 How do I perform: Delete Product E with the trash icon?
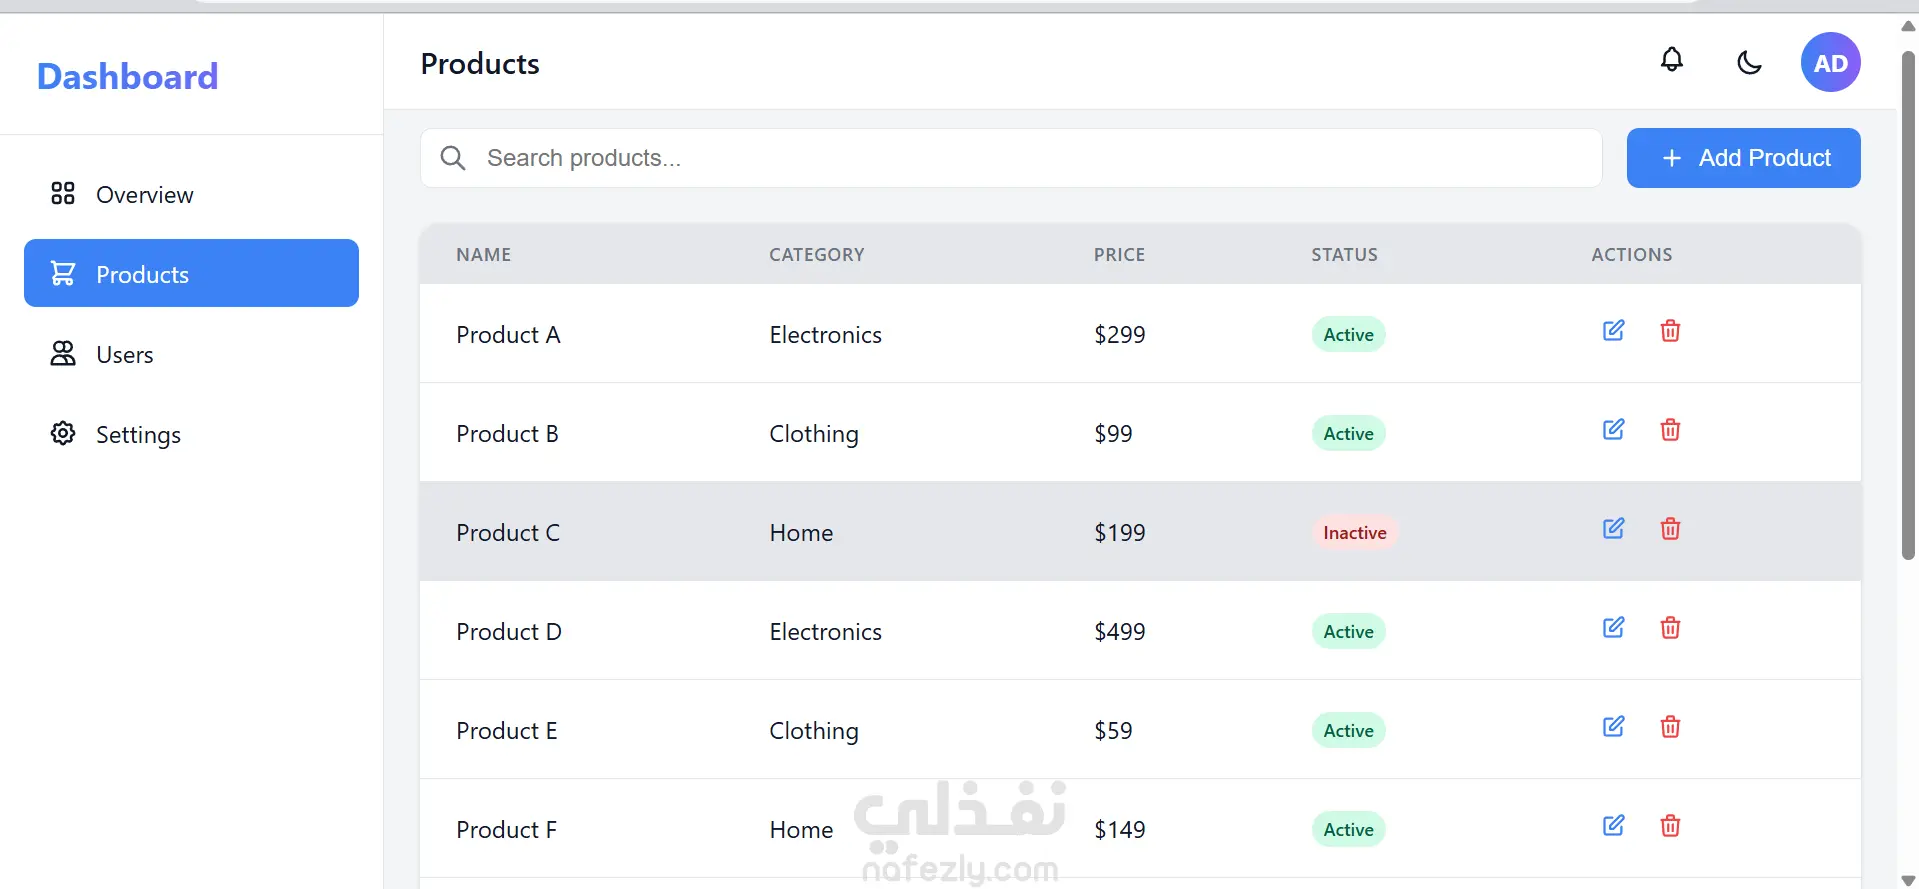(x=1670, y=727)
